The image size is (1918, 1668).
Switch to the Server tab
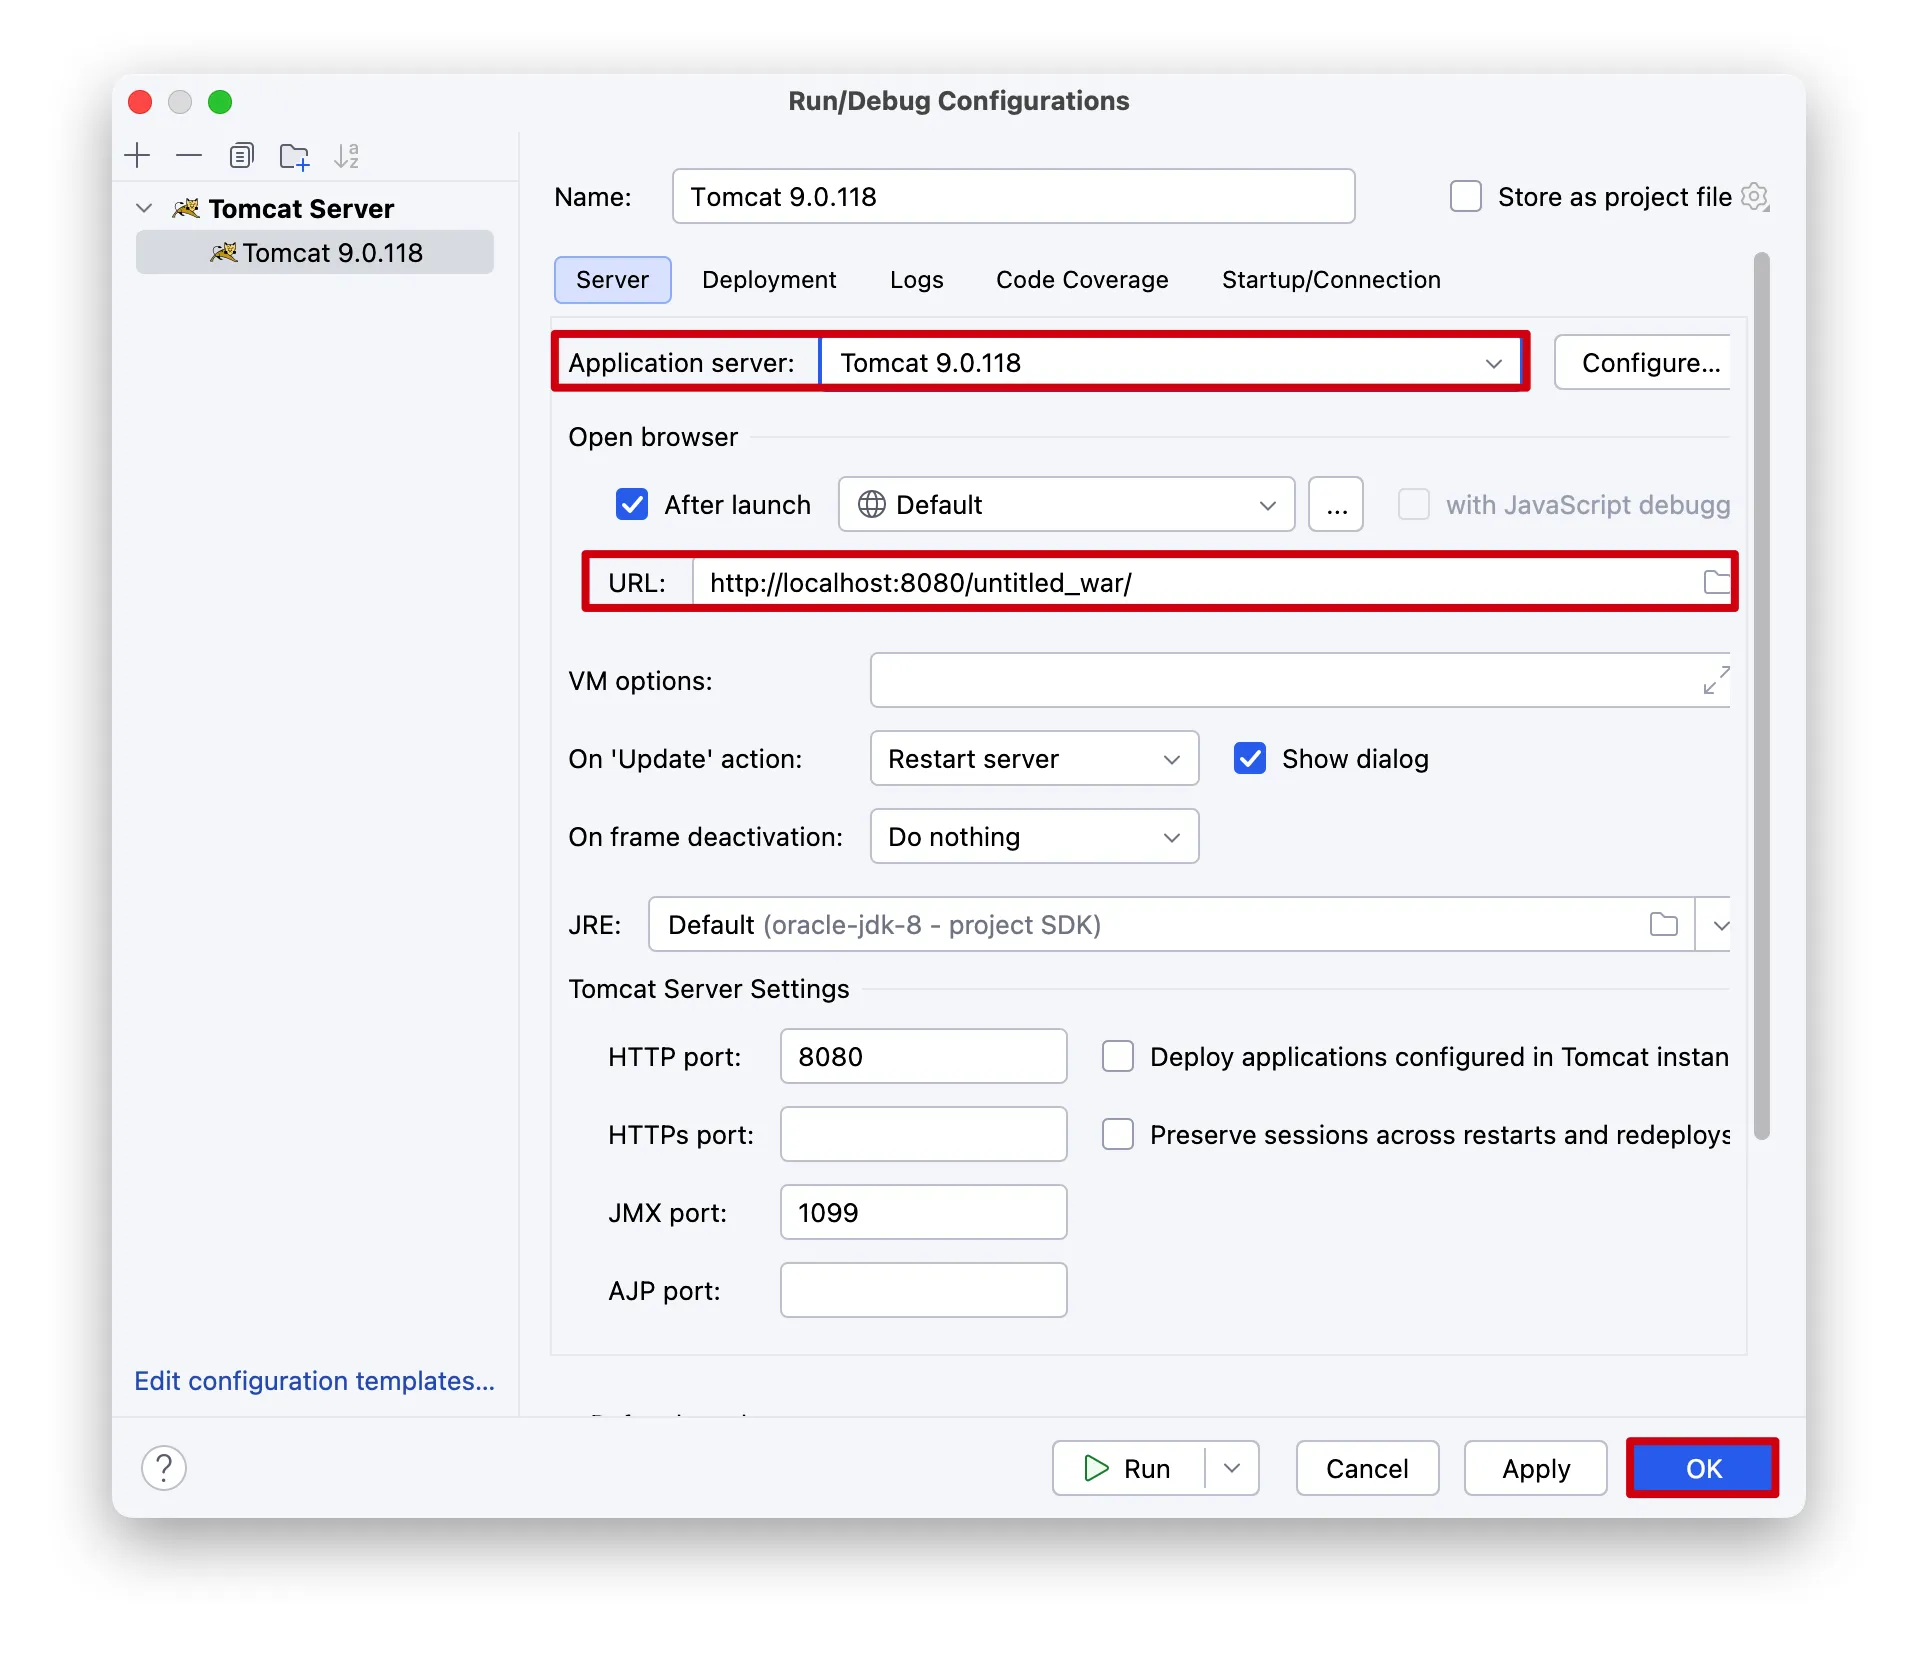tap(613, 280)
